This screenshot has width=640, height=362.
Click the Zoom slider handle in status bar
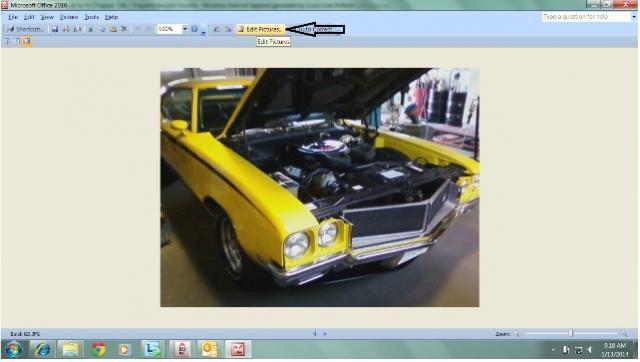[571, 333]
